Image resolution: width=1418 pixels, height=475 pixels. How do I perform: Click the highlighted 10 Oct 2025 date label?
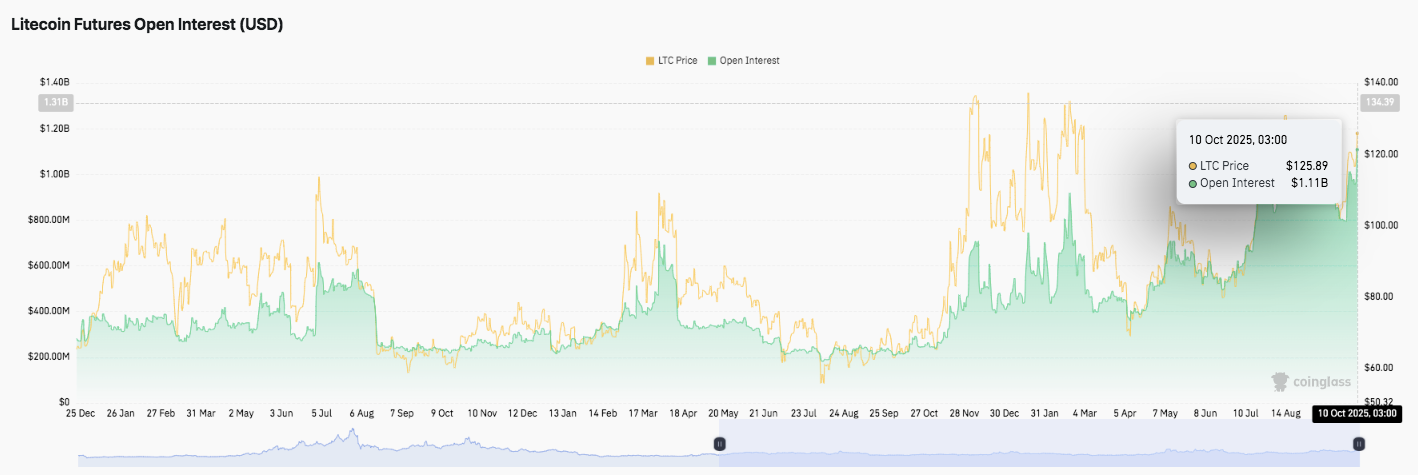click(1354, 413)
